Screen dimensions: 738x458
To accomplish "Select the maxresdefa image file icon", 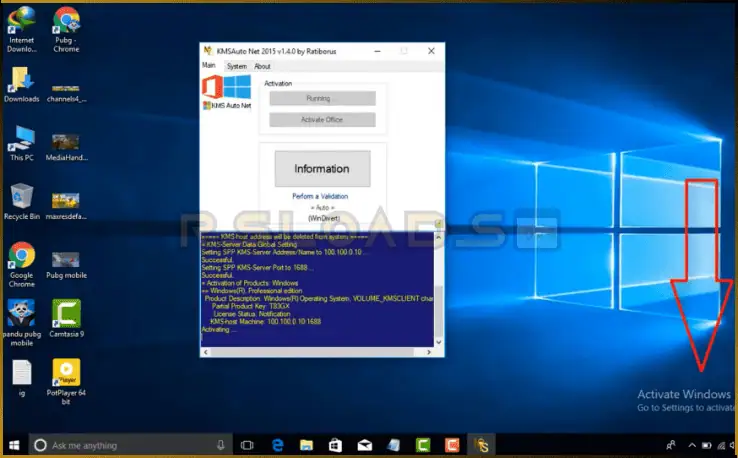I will tap(66, 202).
